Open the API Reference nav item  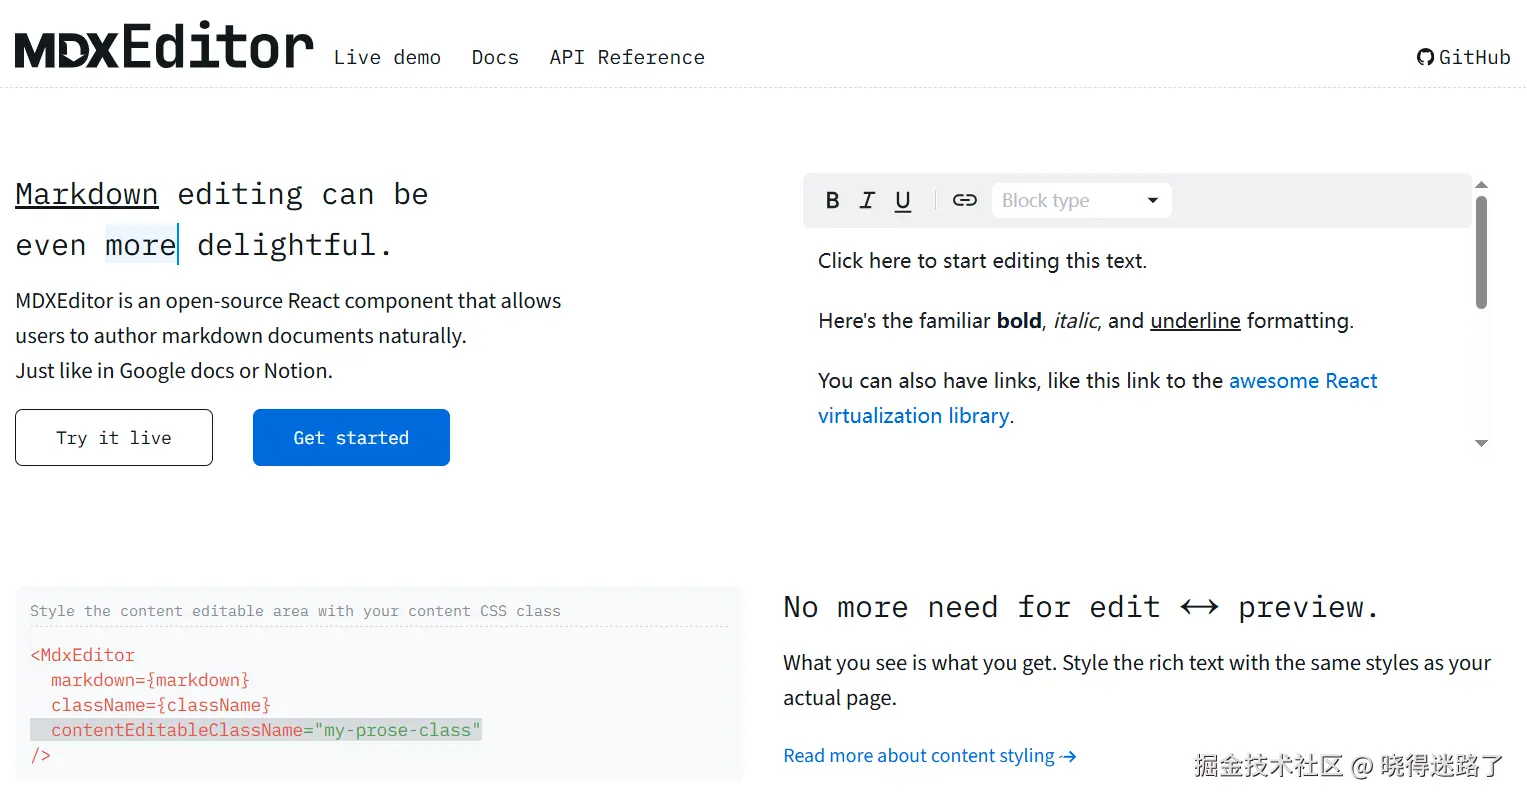point(627,58)
